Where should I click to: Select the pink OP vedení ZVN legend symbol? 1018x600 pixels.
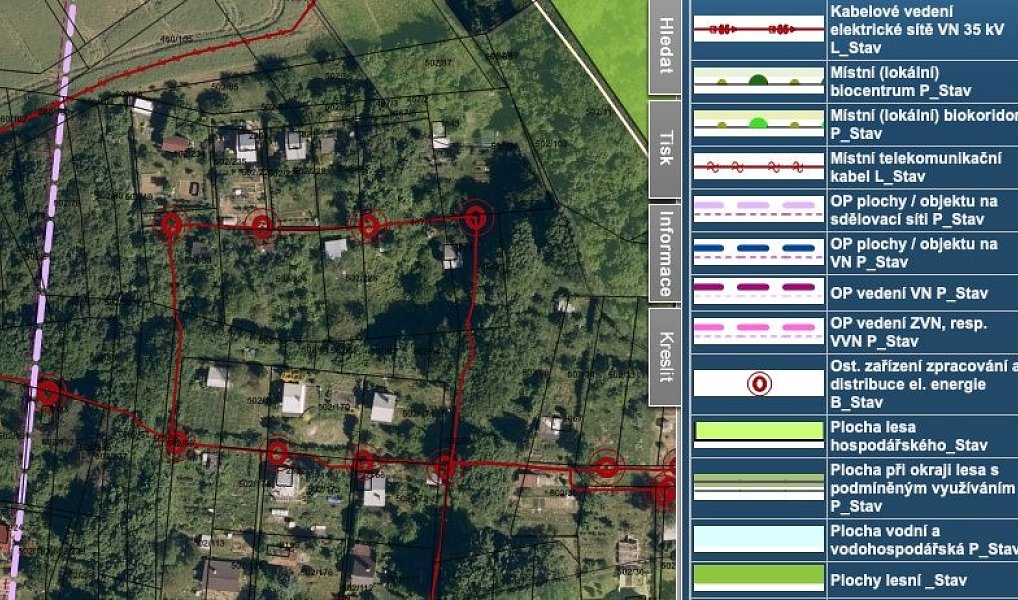tap(759, 331)
